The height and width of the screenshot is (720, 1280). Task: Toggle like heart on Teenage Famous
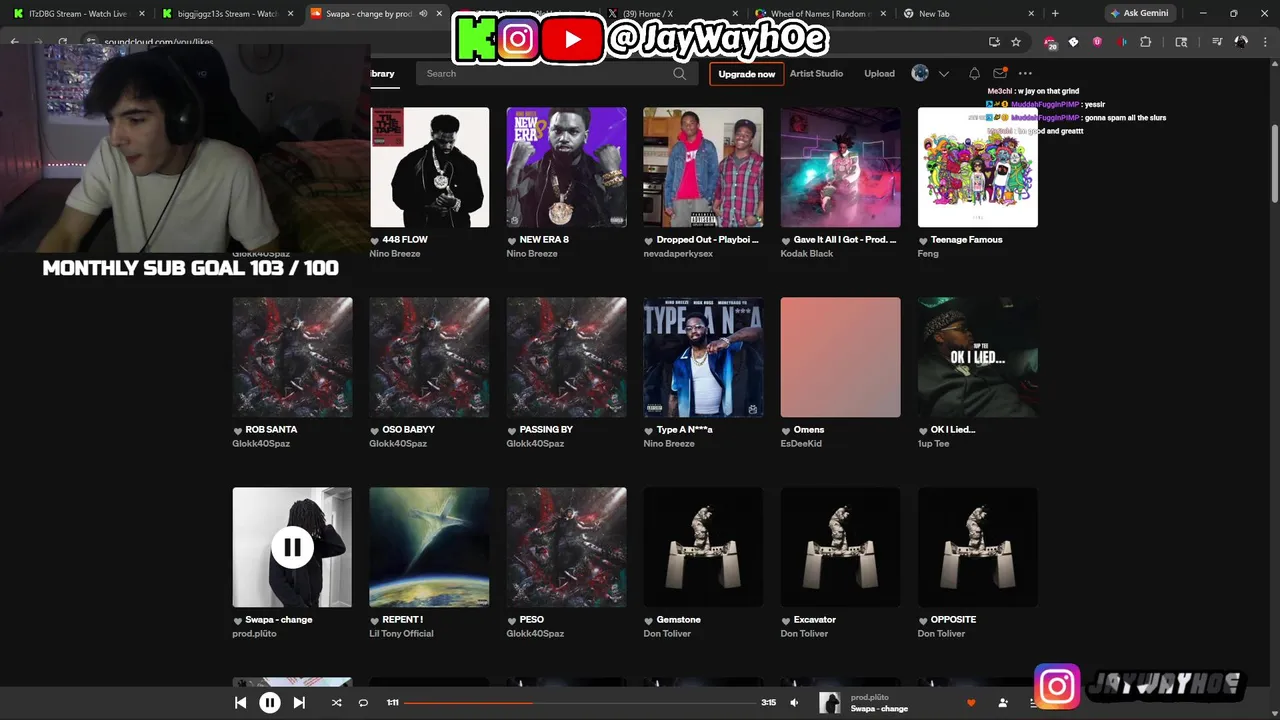tap(923, 241)
